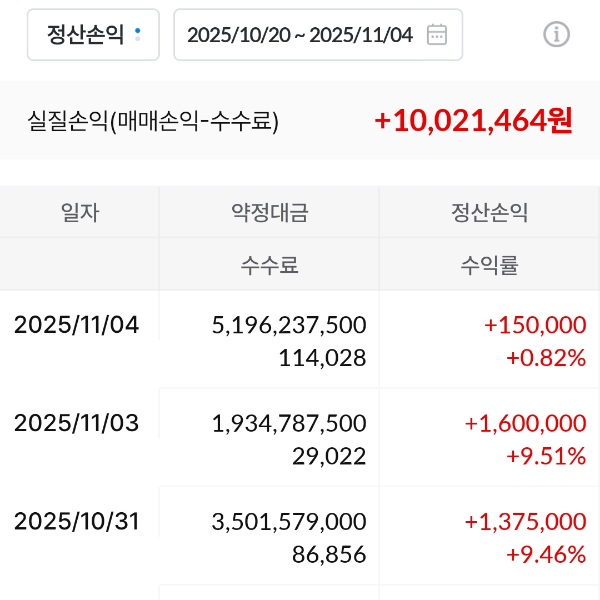Image resolution: width=600 pixels, height=600 pixels.
Task: Click the +1,600,000 profit value
Action: (x=525, y=423)
